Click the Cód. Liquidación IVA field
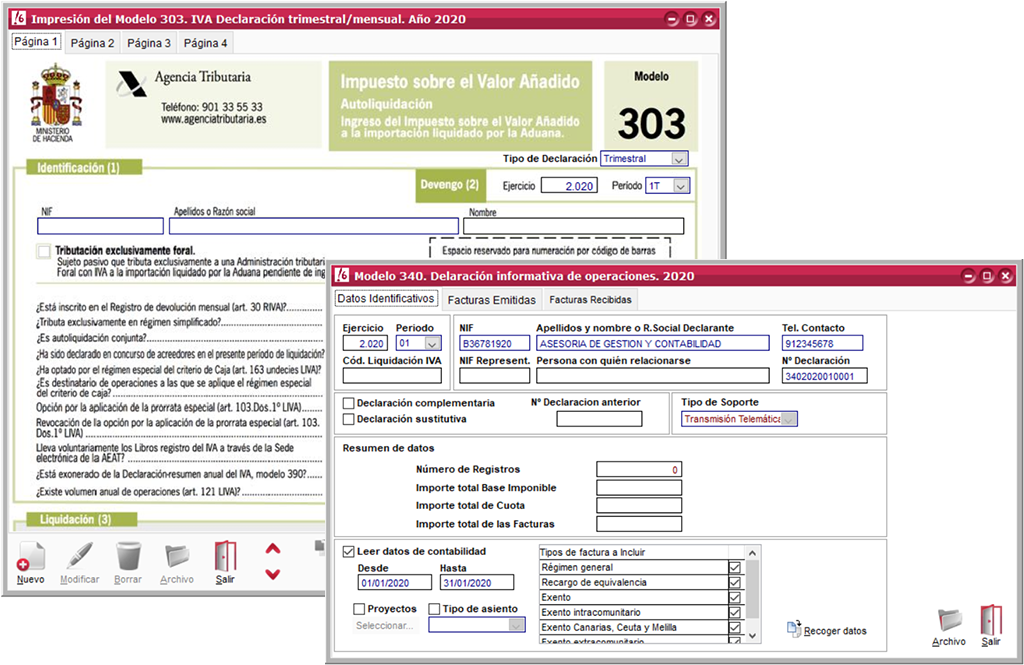Image resolution: width=1024 pixels, height=665 pixels. tap(392, 376)
